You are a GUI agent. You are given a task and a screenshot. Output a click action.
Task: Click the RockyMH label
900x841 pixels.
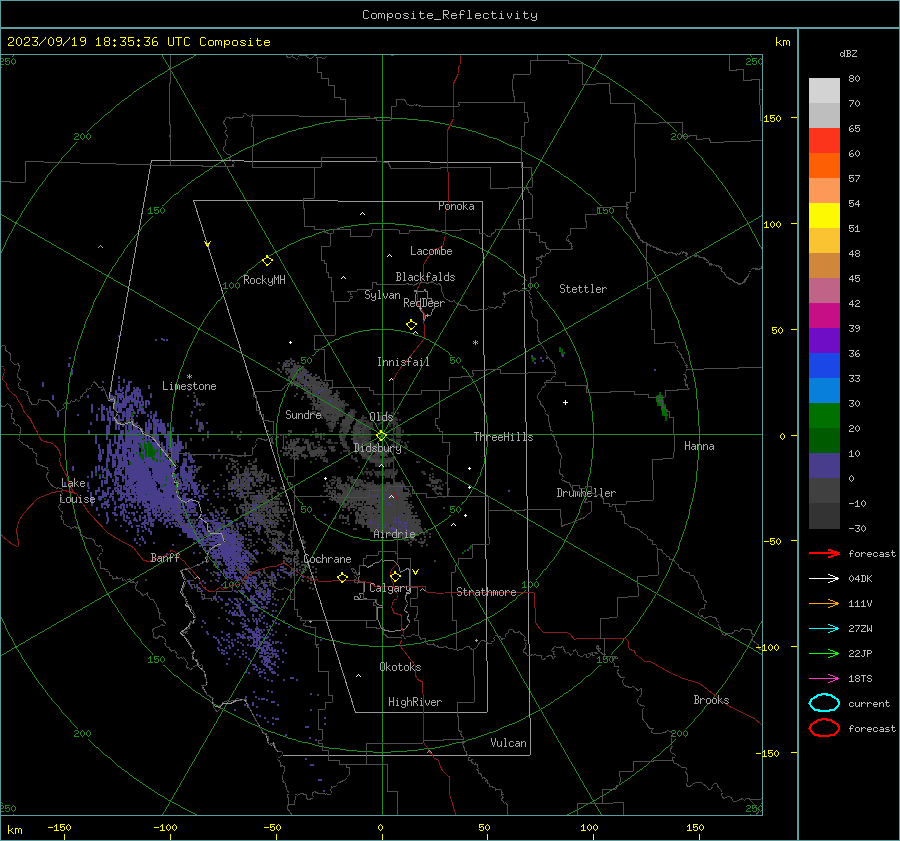point(264,280)
